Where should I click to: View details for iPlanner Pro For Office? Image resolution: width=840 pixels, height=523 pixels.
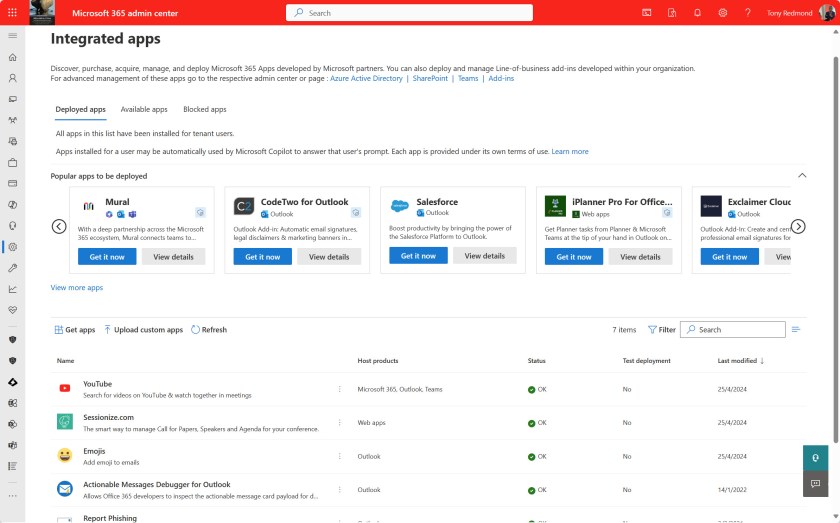(x=640, y=257)
